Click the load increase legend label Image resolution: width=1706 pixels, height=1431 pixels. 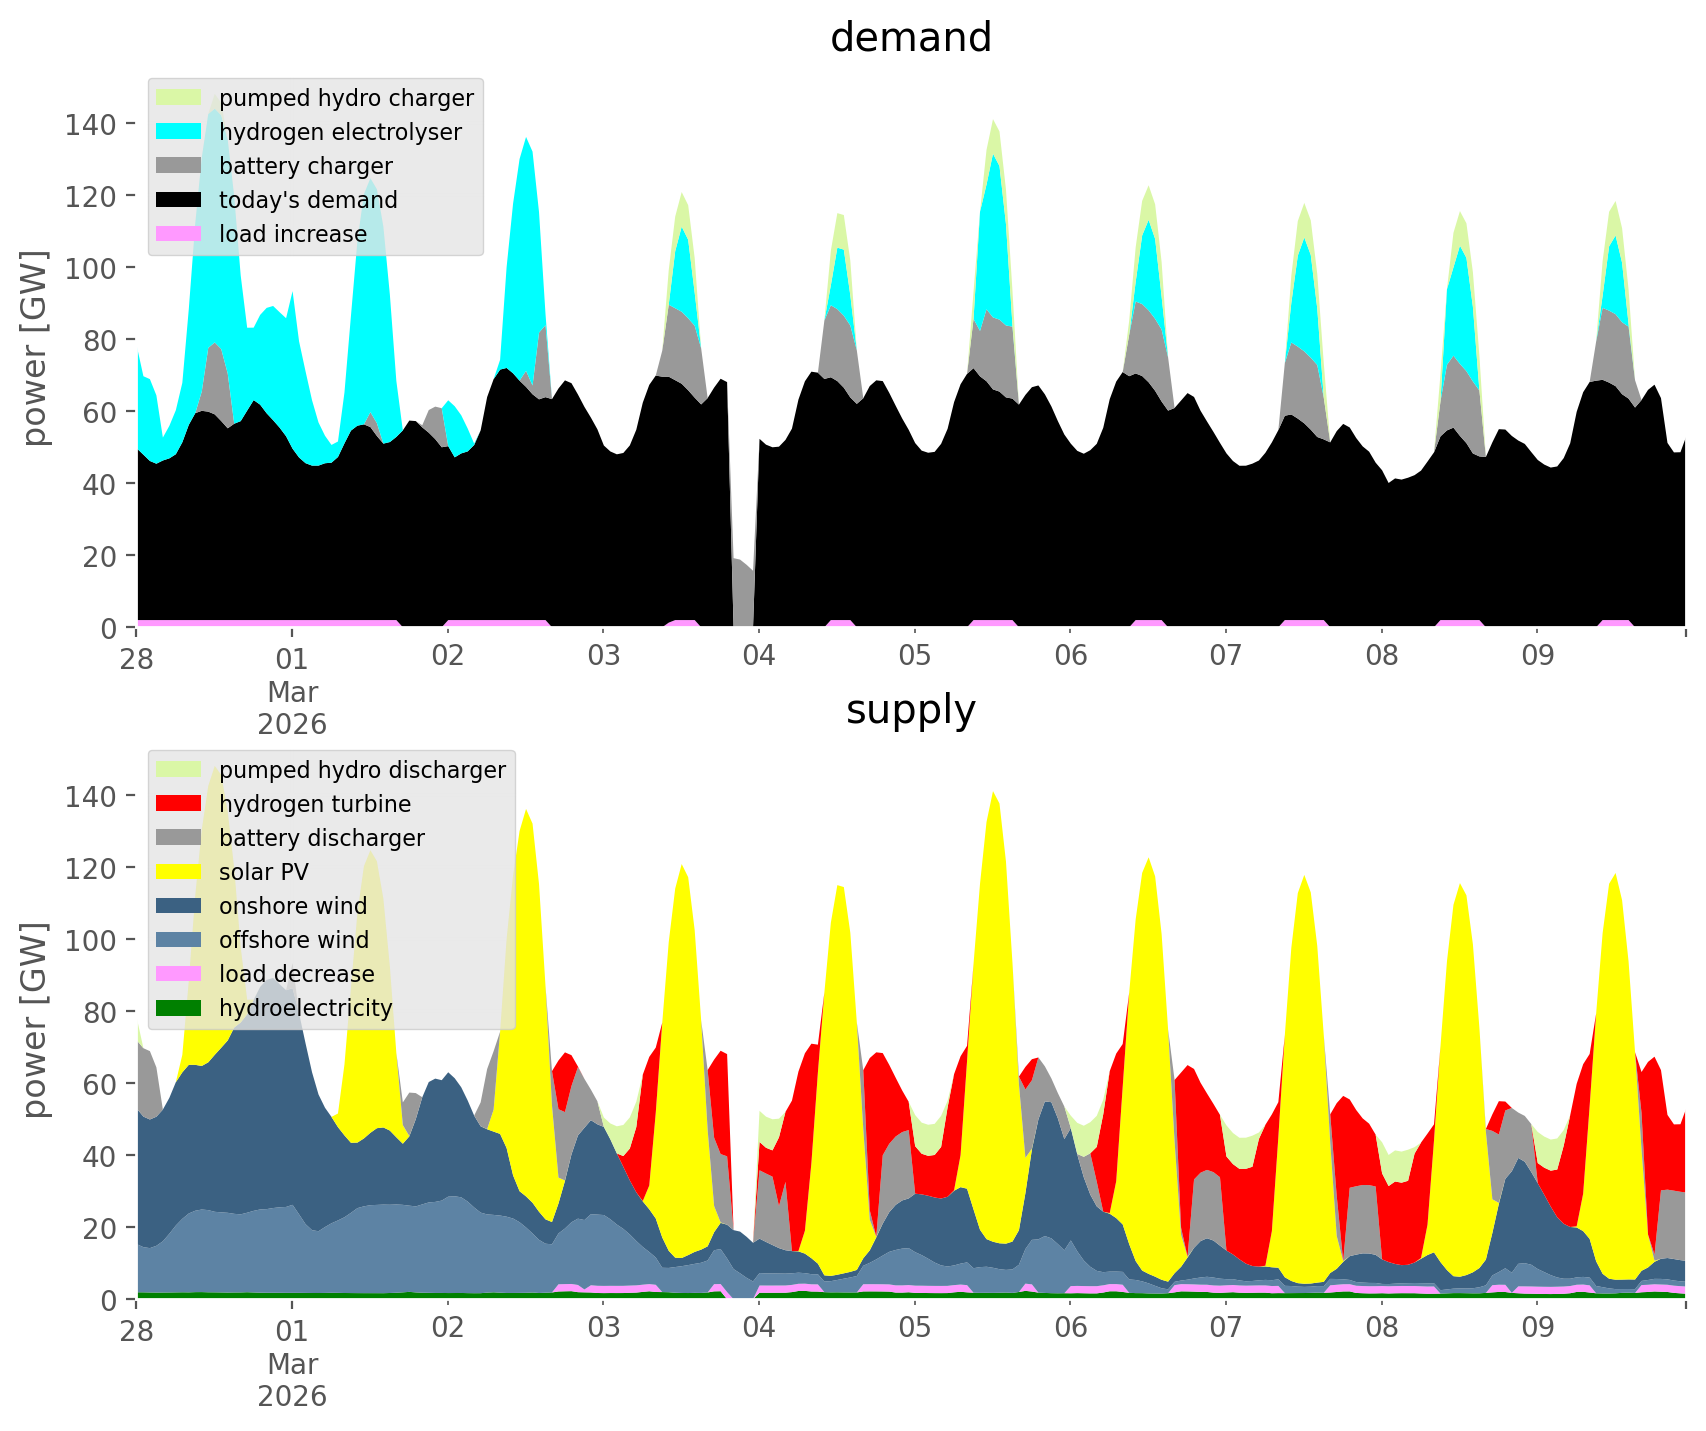point(293,234)
